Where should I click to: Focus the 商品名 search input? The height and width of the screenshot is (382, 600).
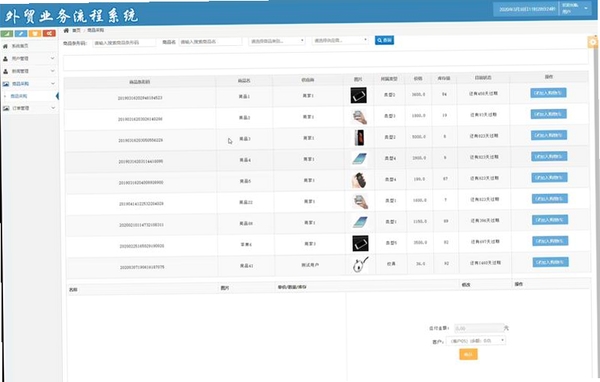pyautogui.click(x=210, y=42)
